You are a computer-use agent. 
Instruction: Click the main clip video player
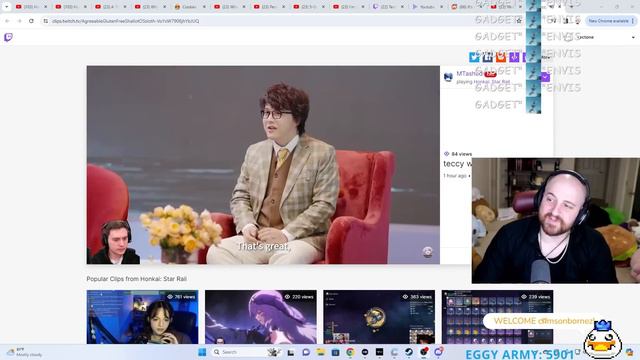coord(263,164)
